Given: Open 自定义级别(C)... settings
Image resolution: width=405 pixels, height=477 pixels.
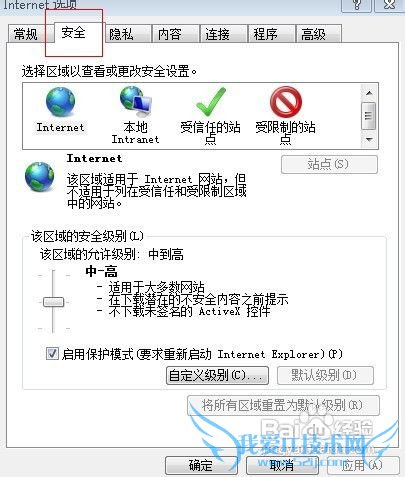Looking at the screenshot, I should 217,376.
